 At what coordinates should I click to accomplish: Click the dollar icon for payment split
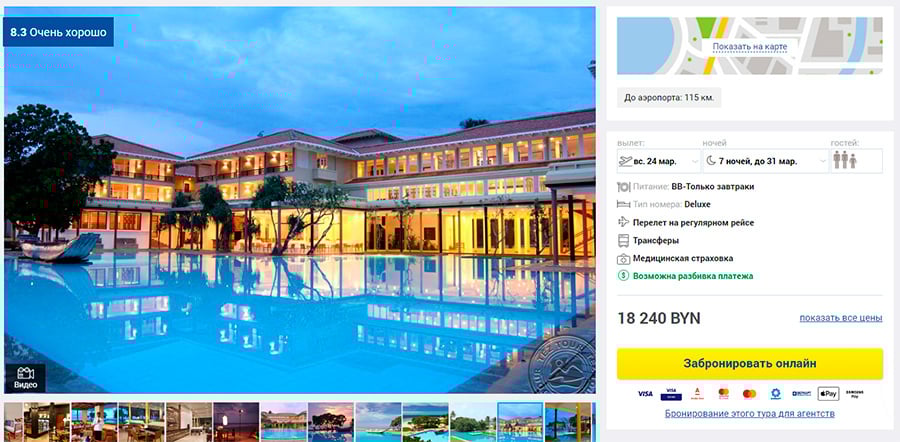pyautogui.click(x=623, y=276)
